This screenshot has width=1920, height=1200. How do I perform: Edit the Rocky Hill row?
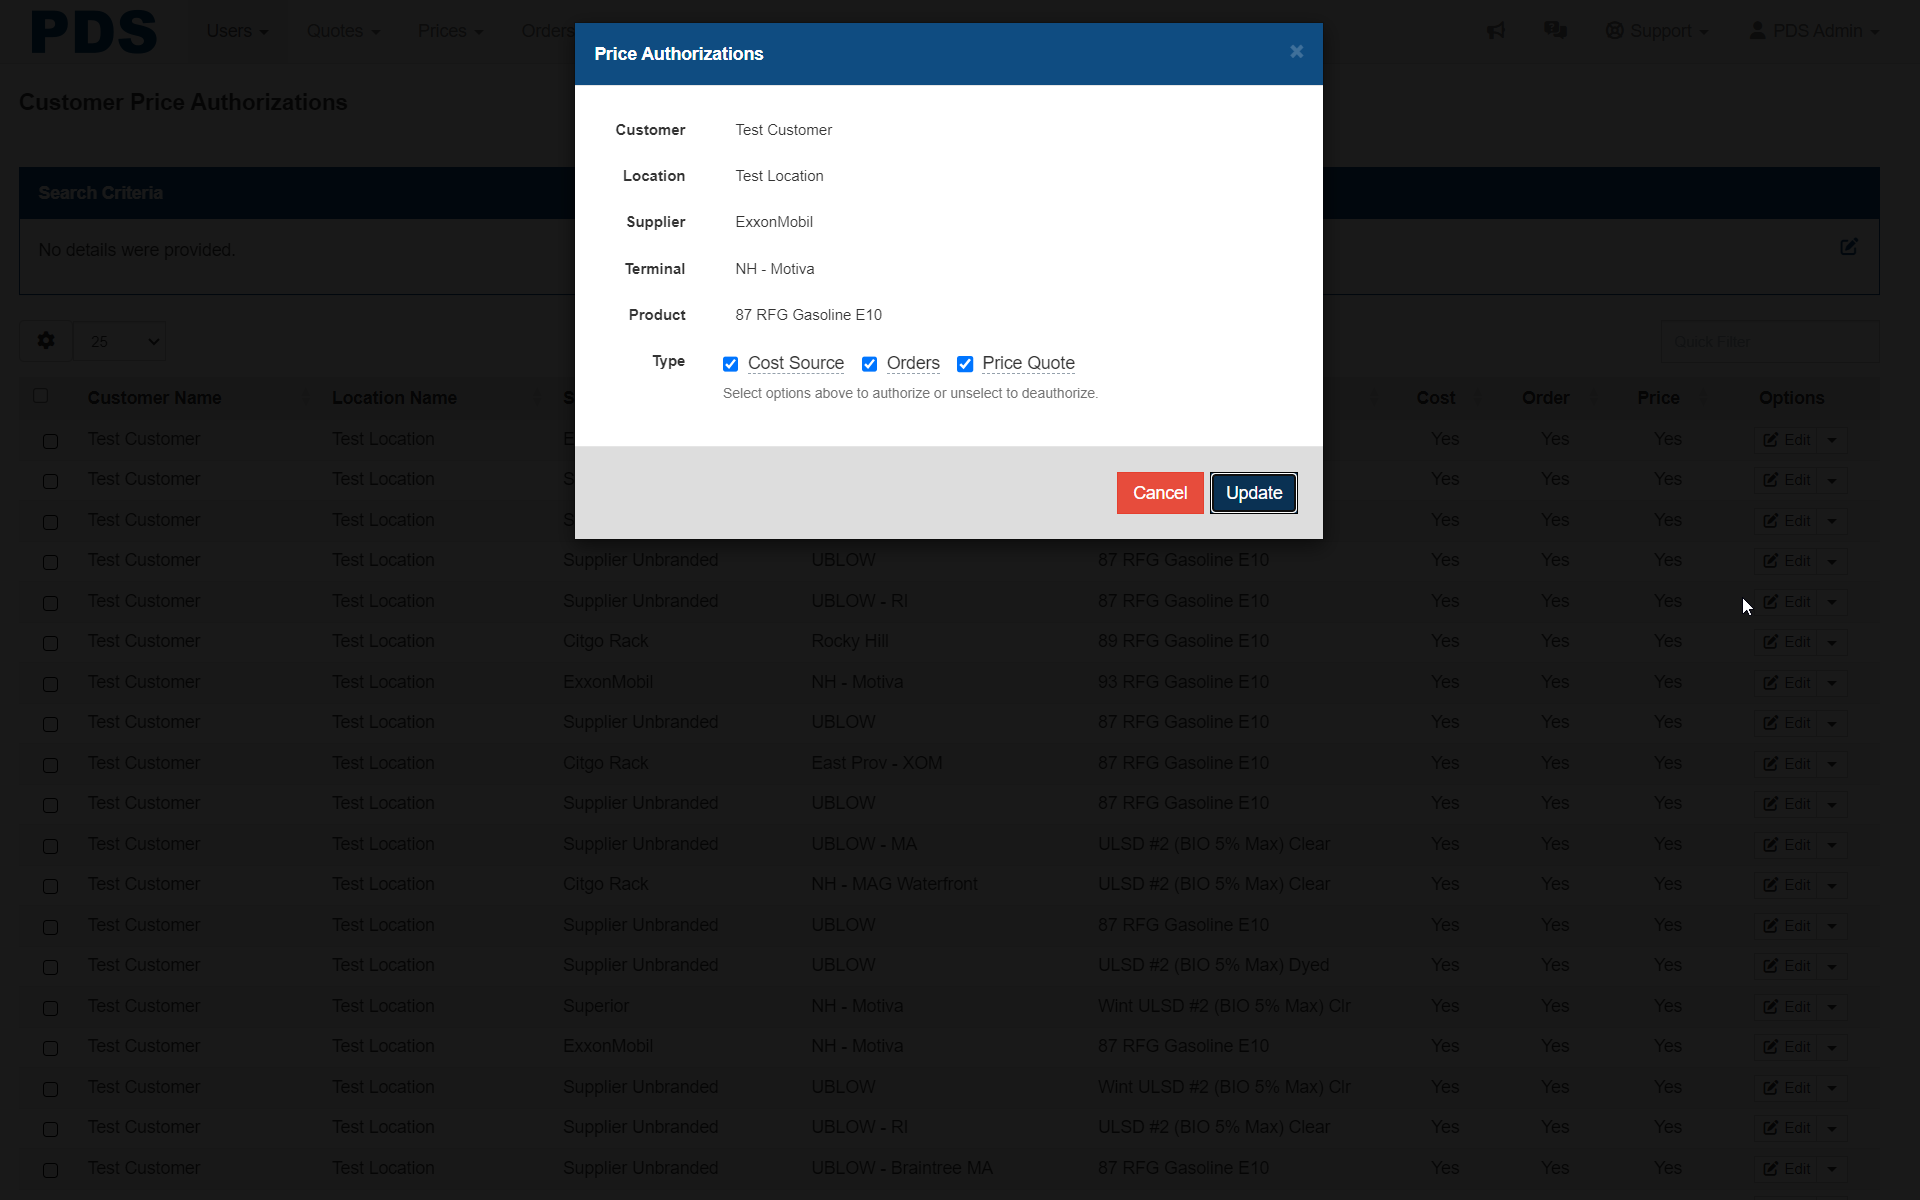[1787, 642]
